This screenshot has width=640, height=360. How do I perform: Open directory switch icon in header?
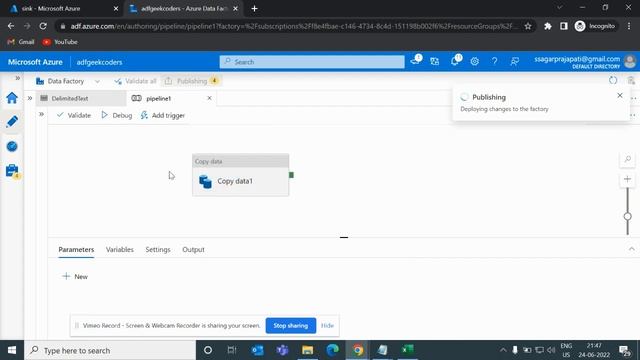(x=435, y=61)
